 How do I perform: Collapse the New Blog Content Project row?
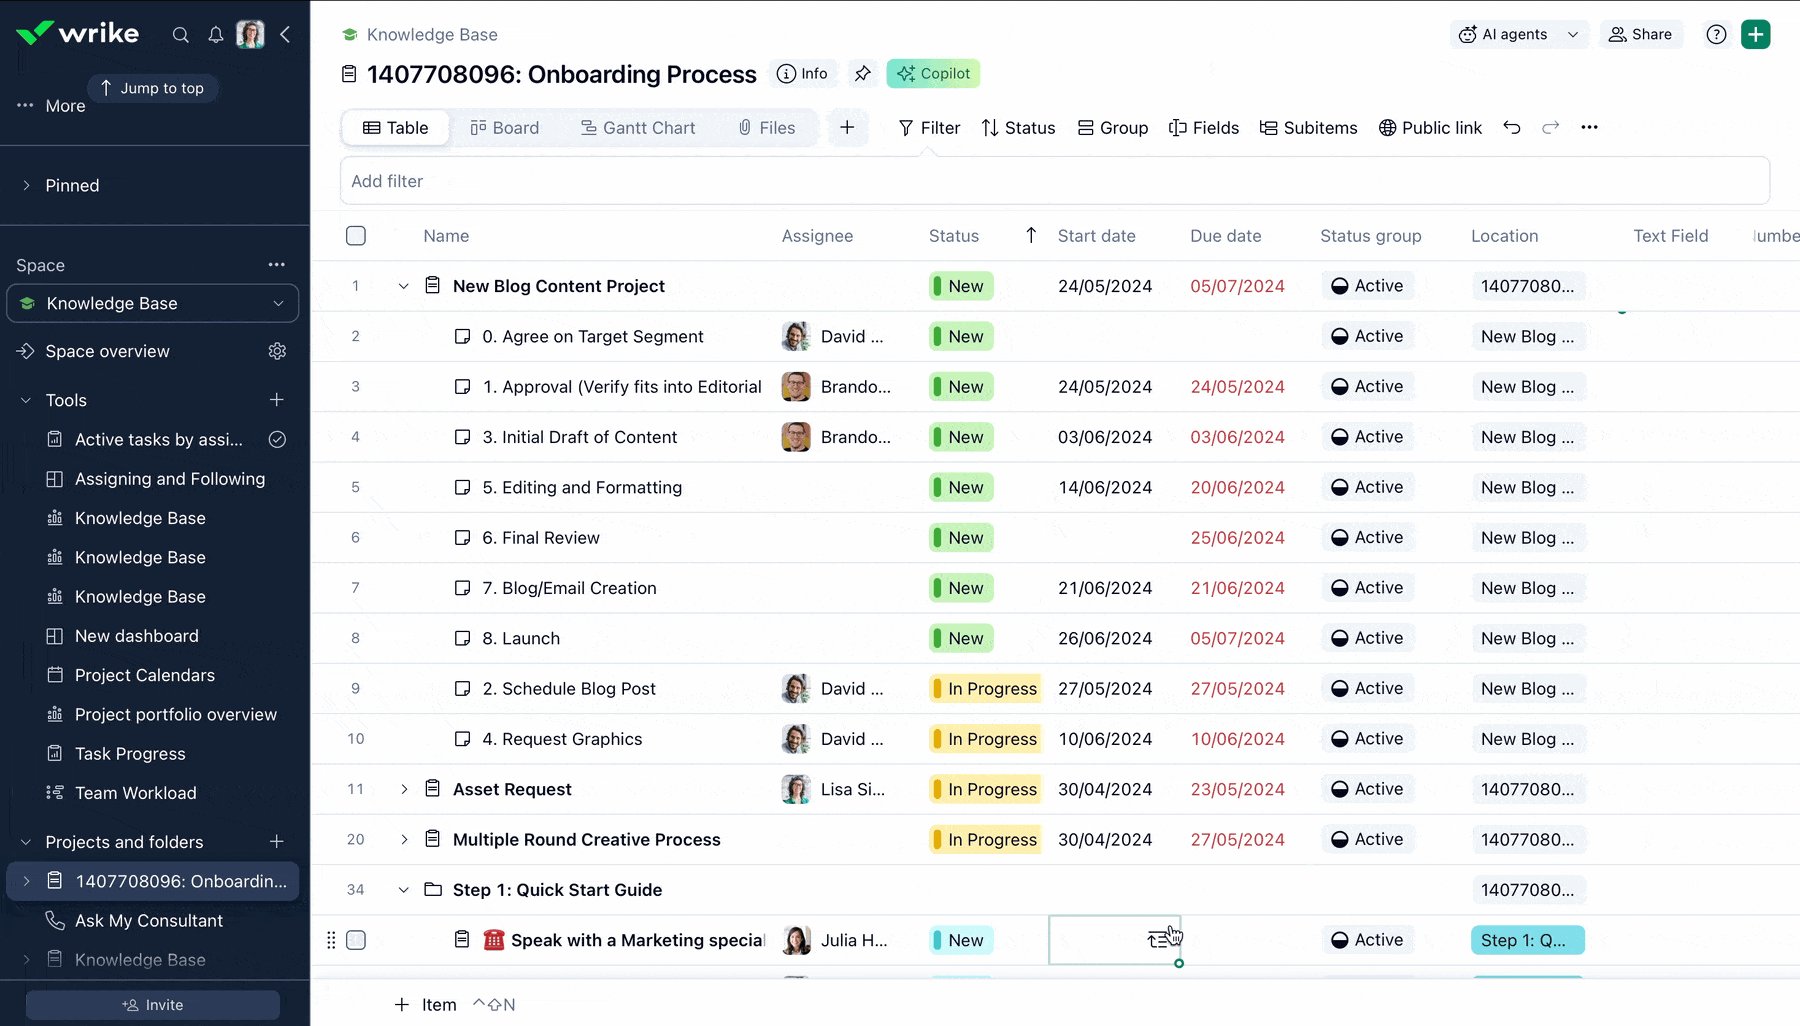(404, 286)
